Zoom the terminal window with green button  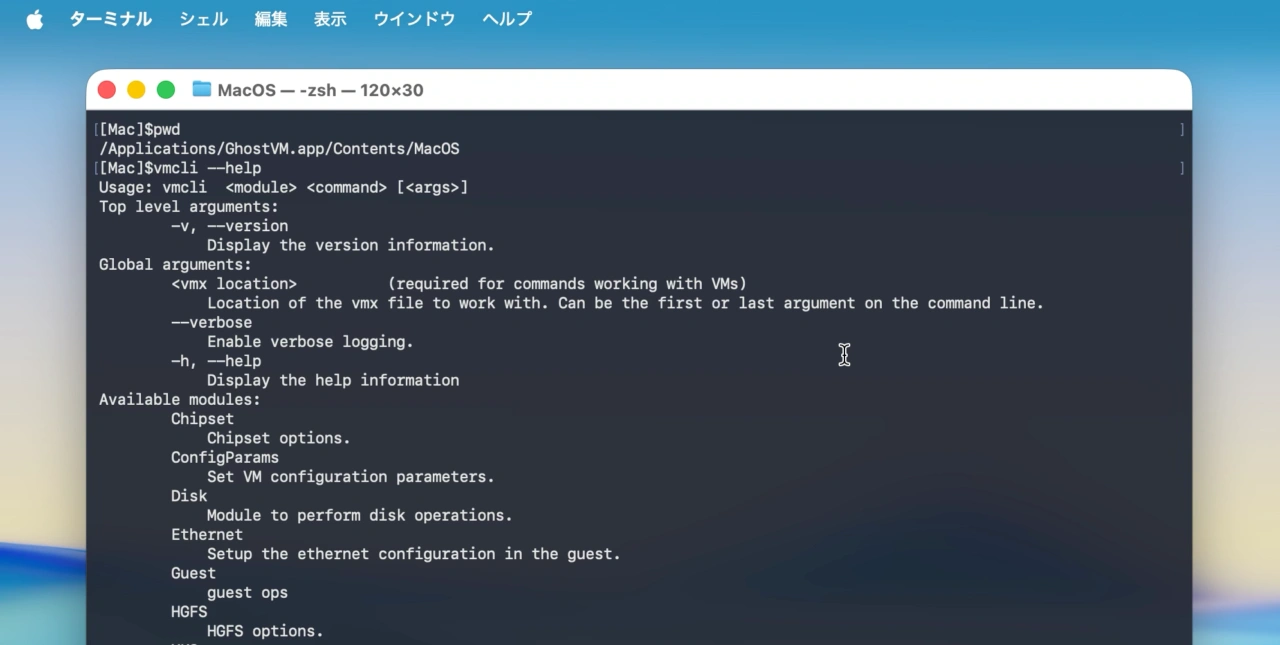click(166, 90)
